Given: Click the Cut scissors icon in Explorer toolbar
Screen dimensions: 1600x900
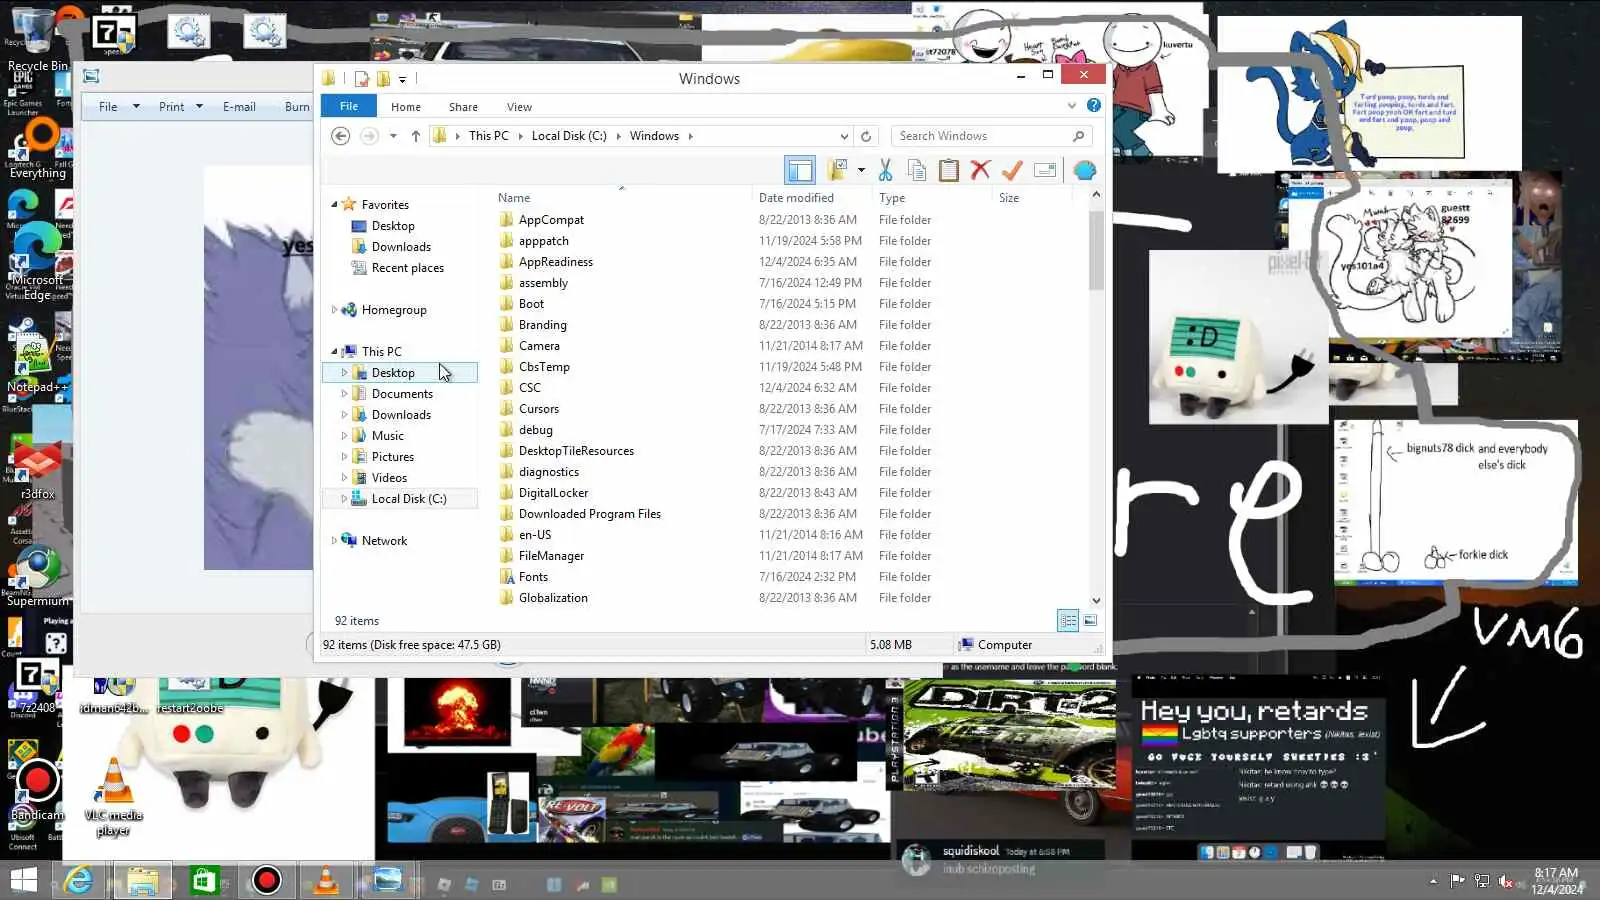Looking at the screenshot, I should coord(885,170).
